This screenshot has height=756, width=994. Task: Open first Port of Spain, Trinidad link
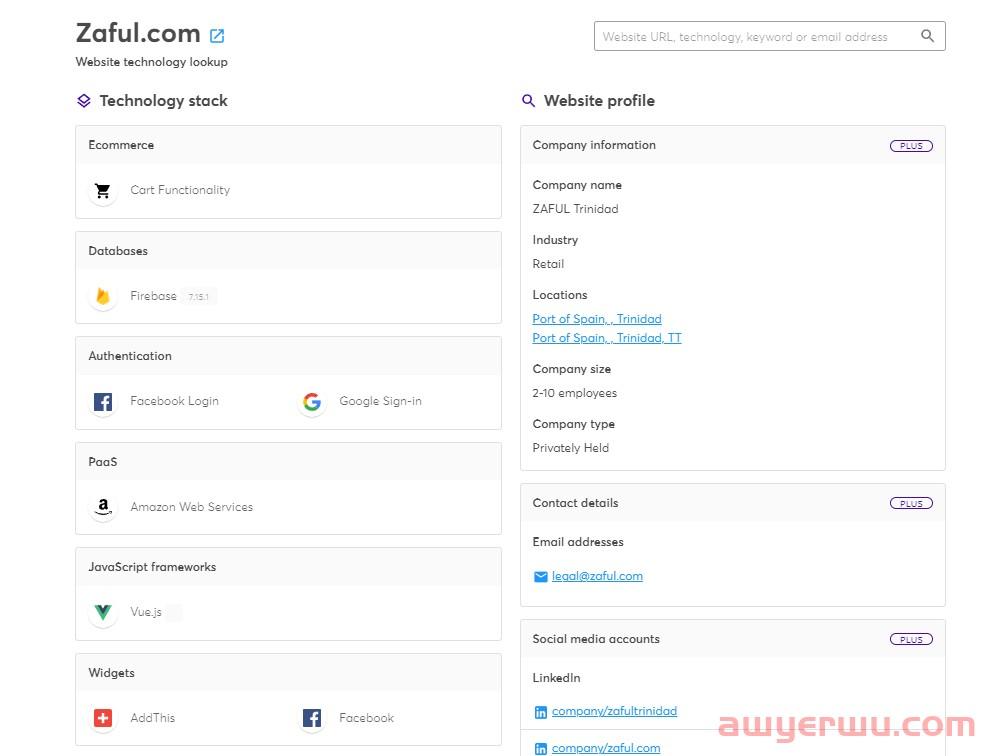point(597,319)
